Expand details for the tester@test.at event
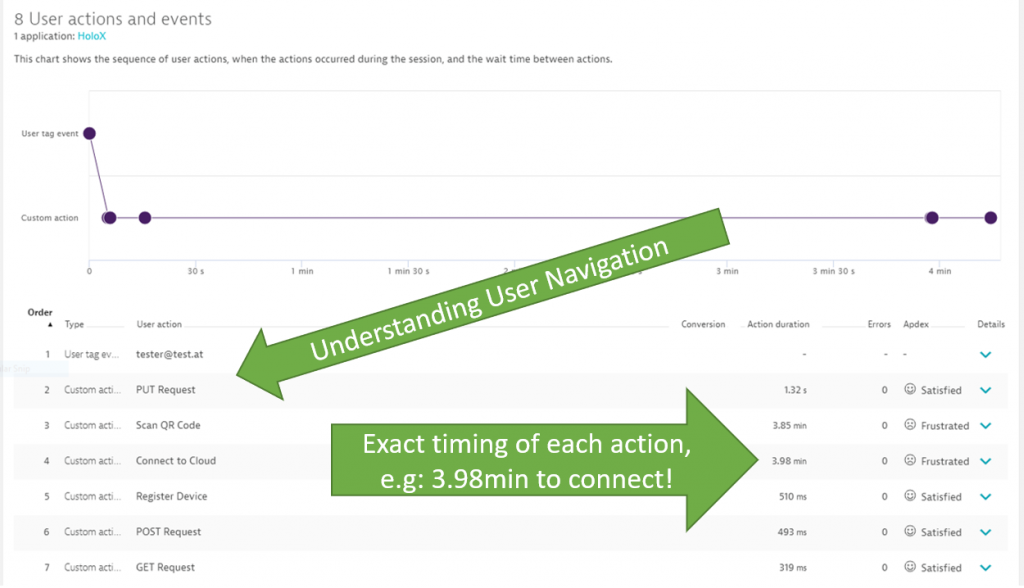 [985, 354]
